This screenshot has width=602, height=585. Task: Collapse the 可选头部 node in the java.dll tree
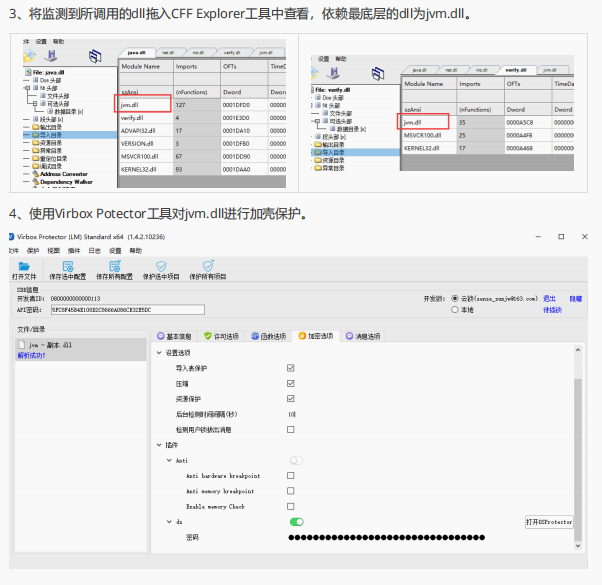coord(35,104)
